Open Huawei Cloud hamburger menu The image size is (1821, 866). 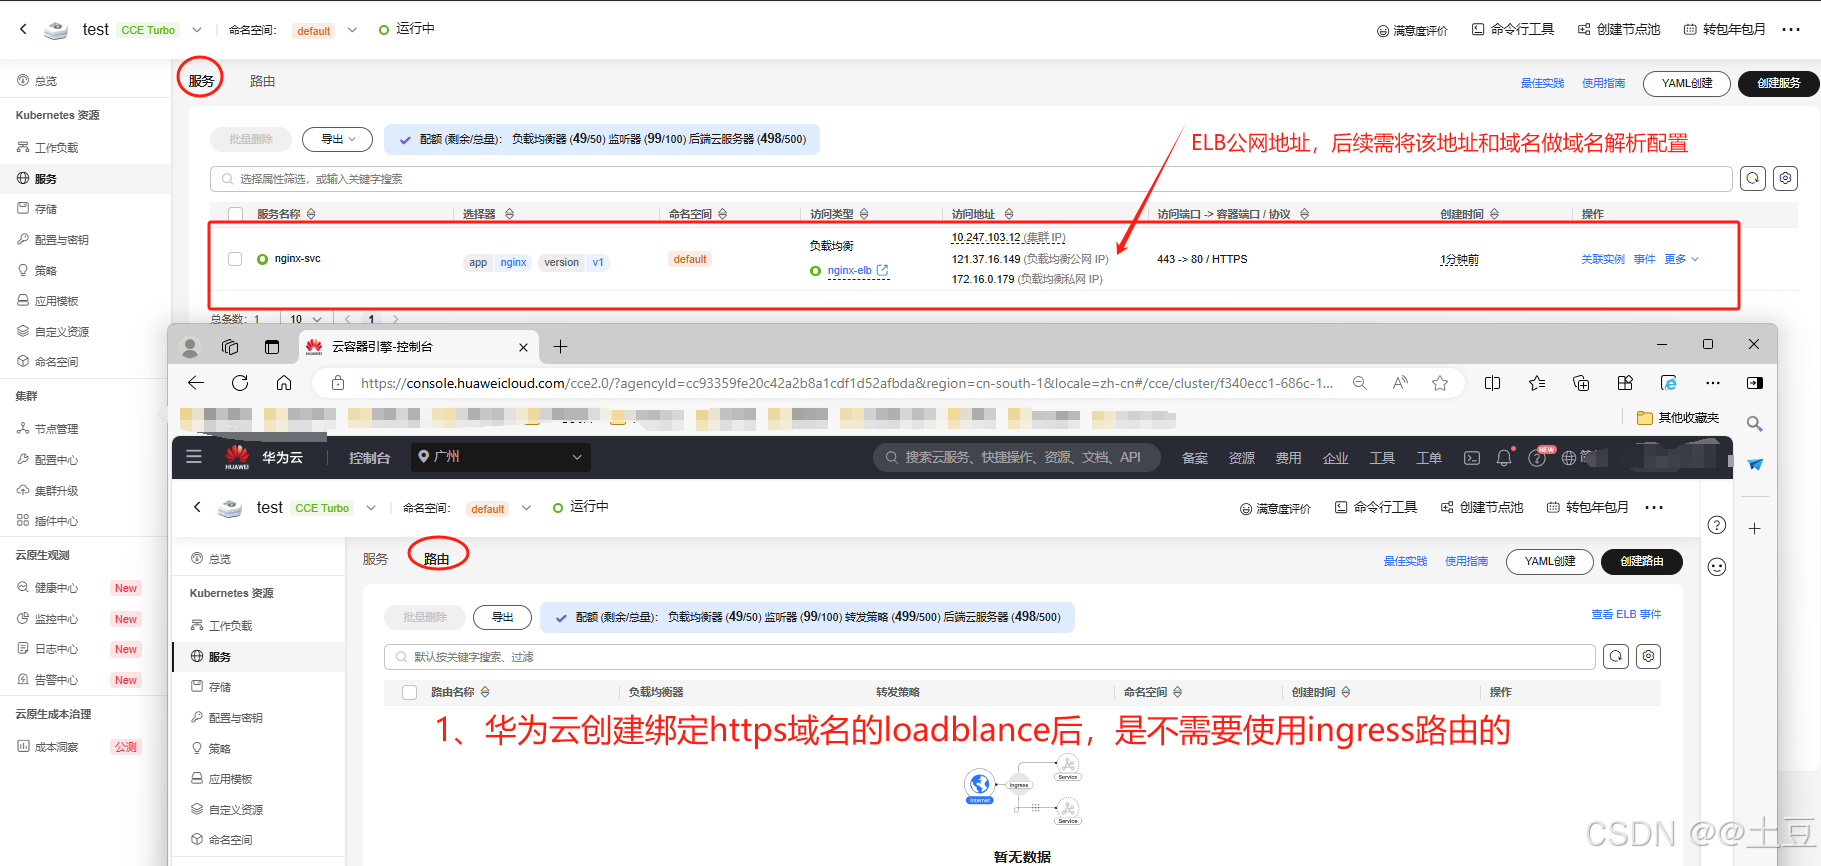(194, 457)
